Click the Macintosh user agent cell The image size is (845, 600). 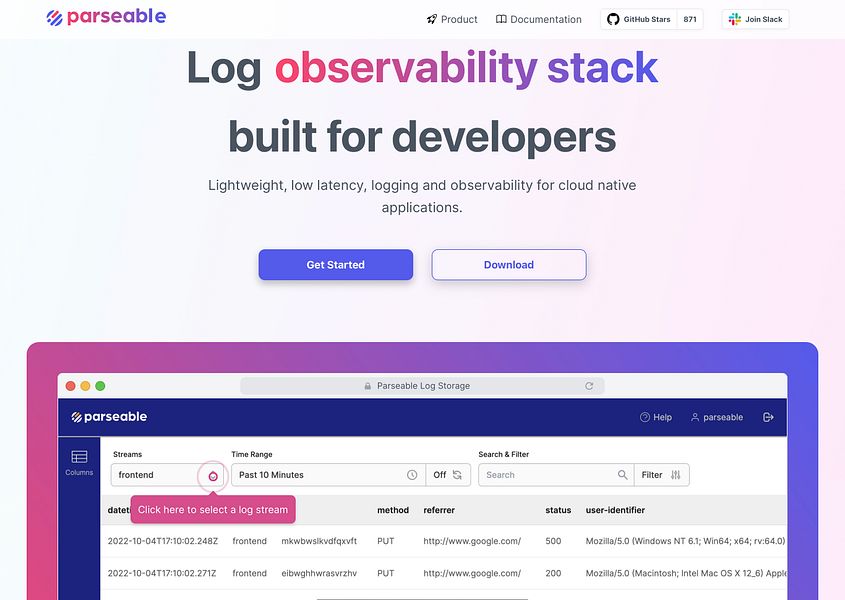pos(686,573)
